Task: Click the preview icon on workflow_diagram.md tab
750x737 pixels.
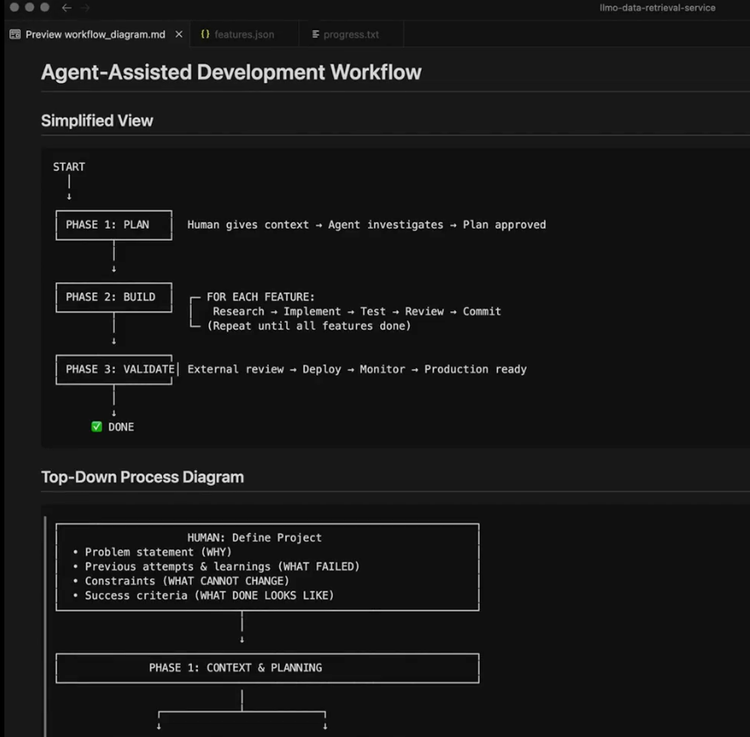Action: click(x=15, y=34)
